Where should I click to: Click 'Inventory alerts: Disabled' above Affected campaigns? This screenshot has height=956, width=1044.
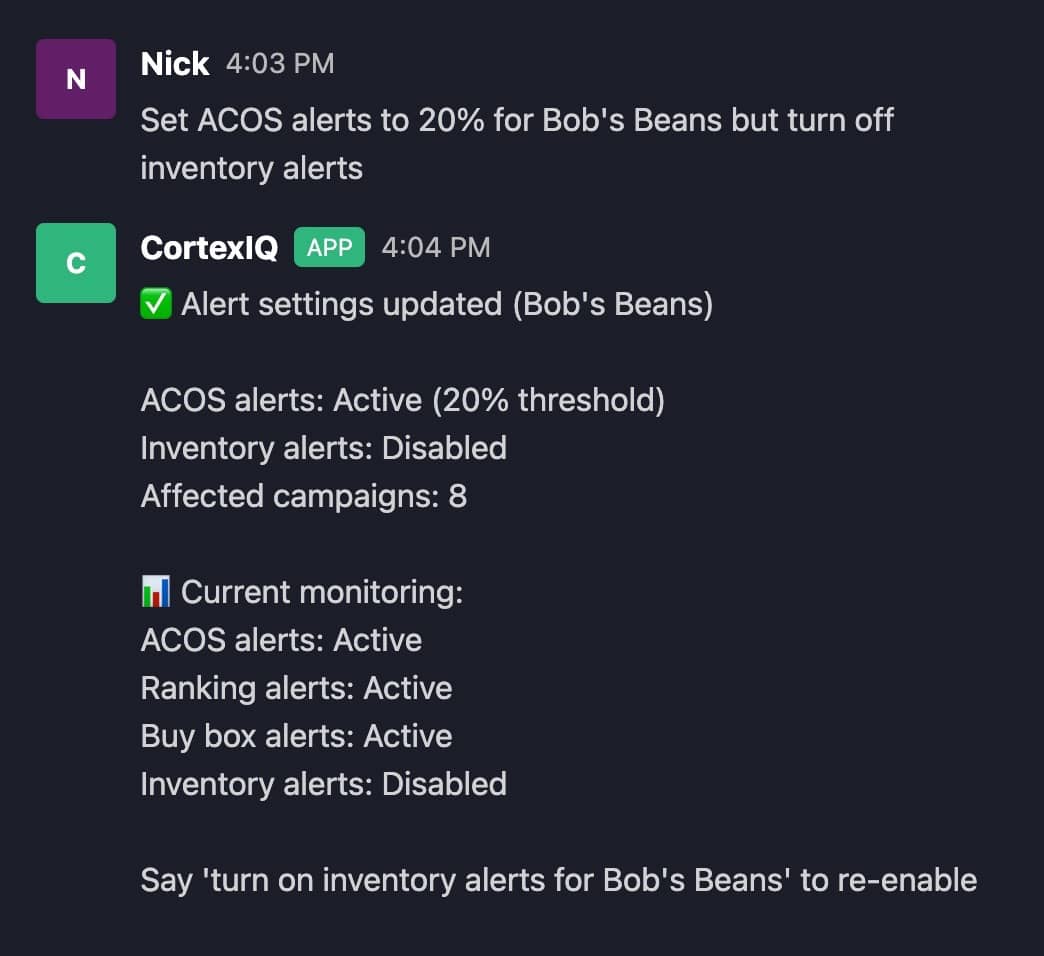pyautogui.click(x=323, y=448)
